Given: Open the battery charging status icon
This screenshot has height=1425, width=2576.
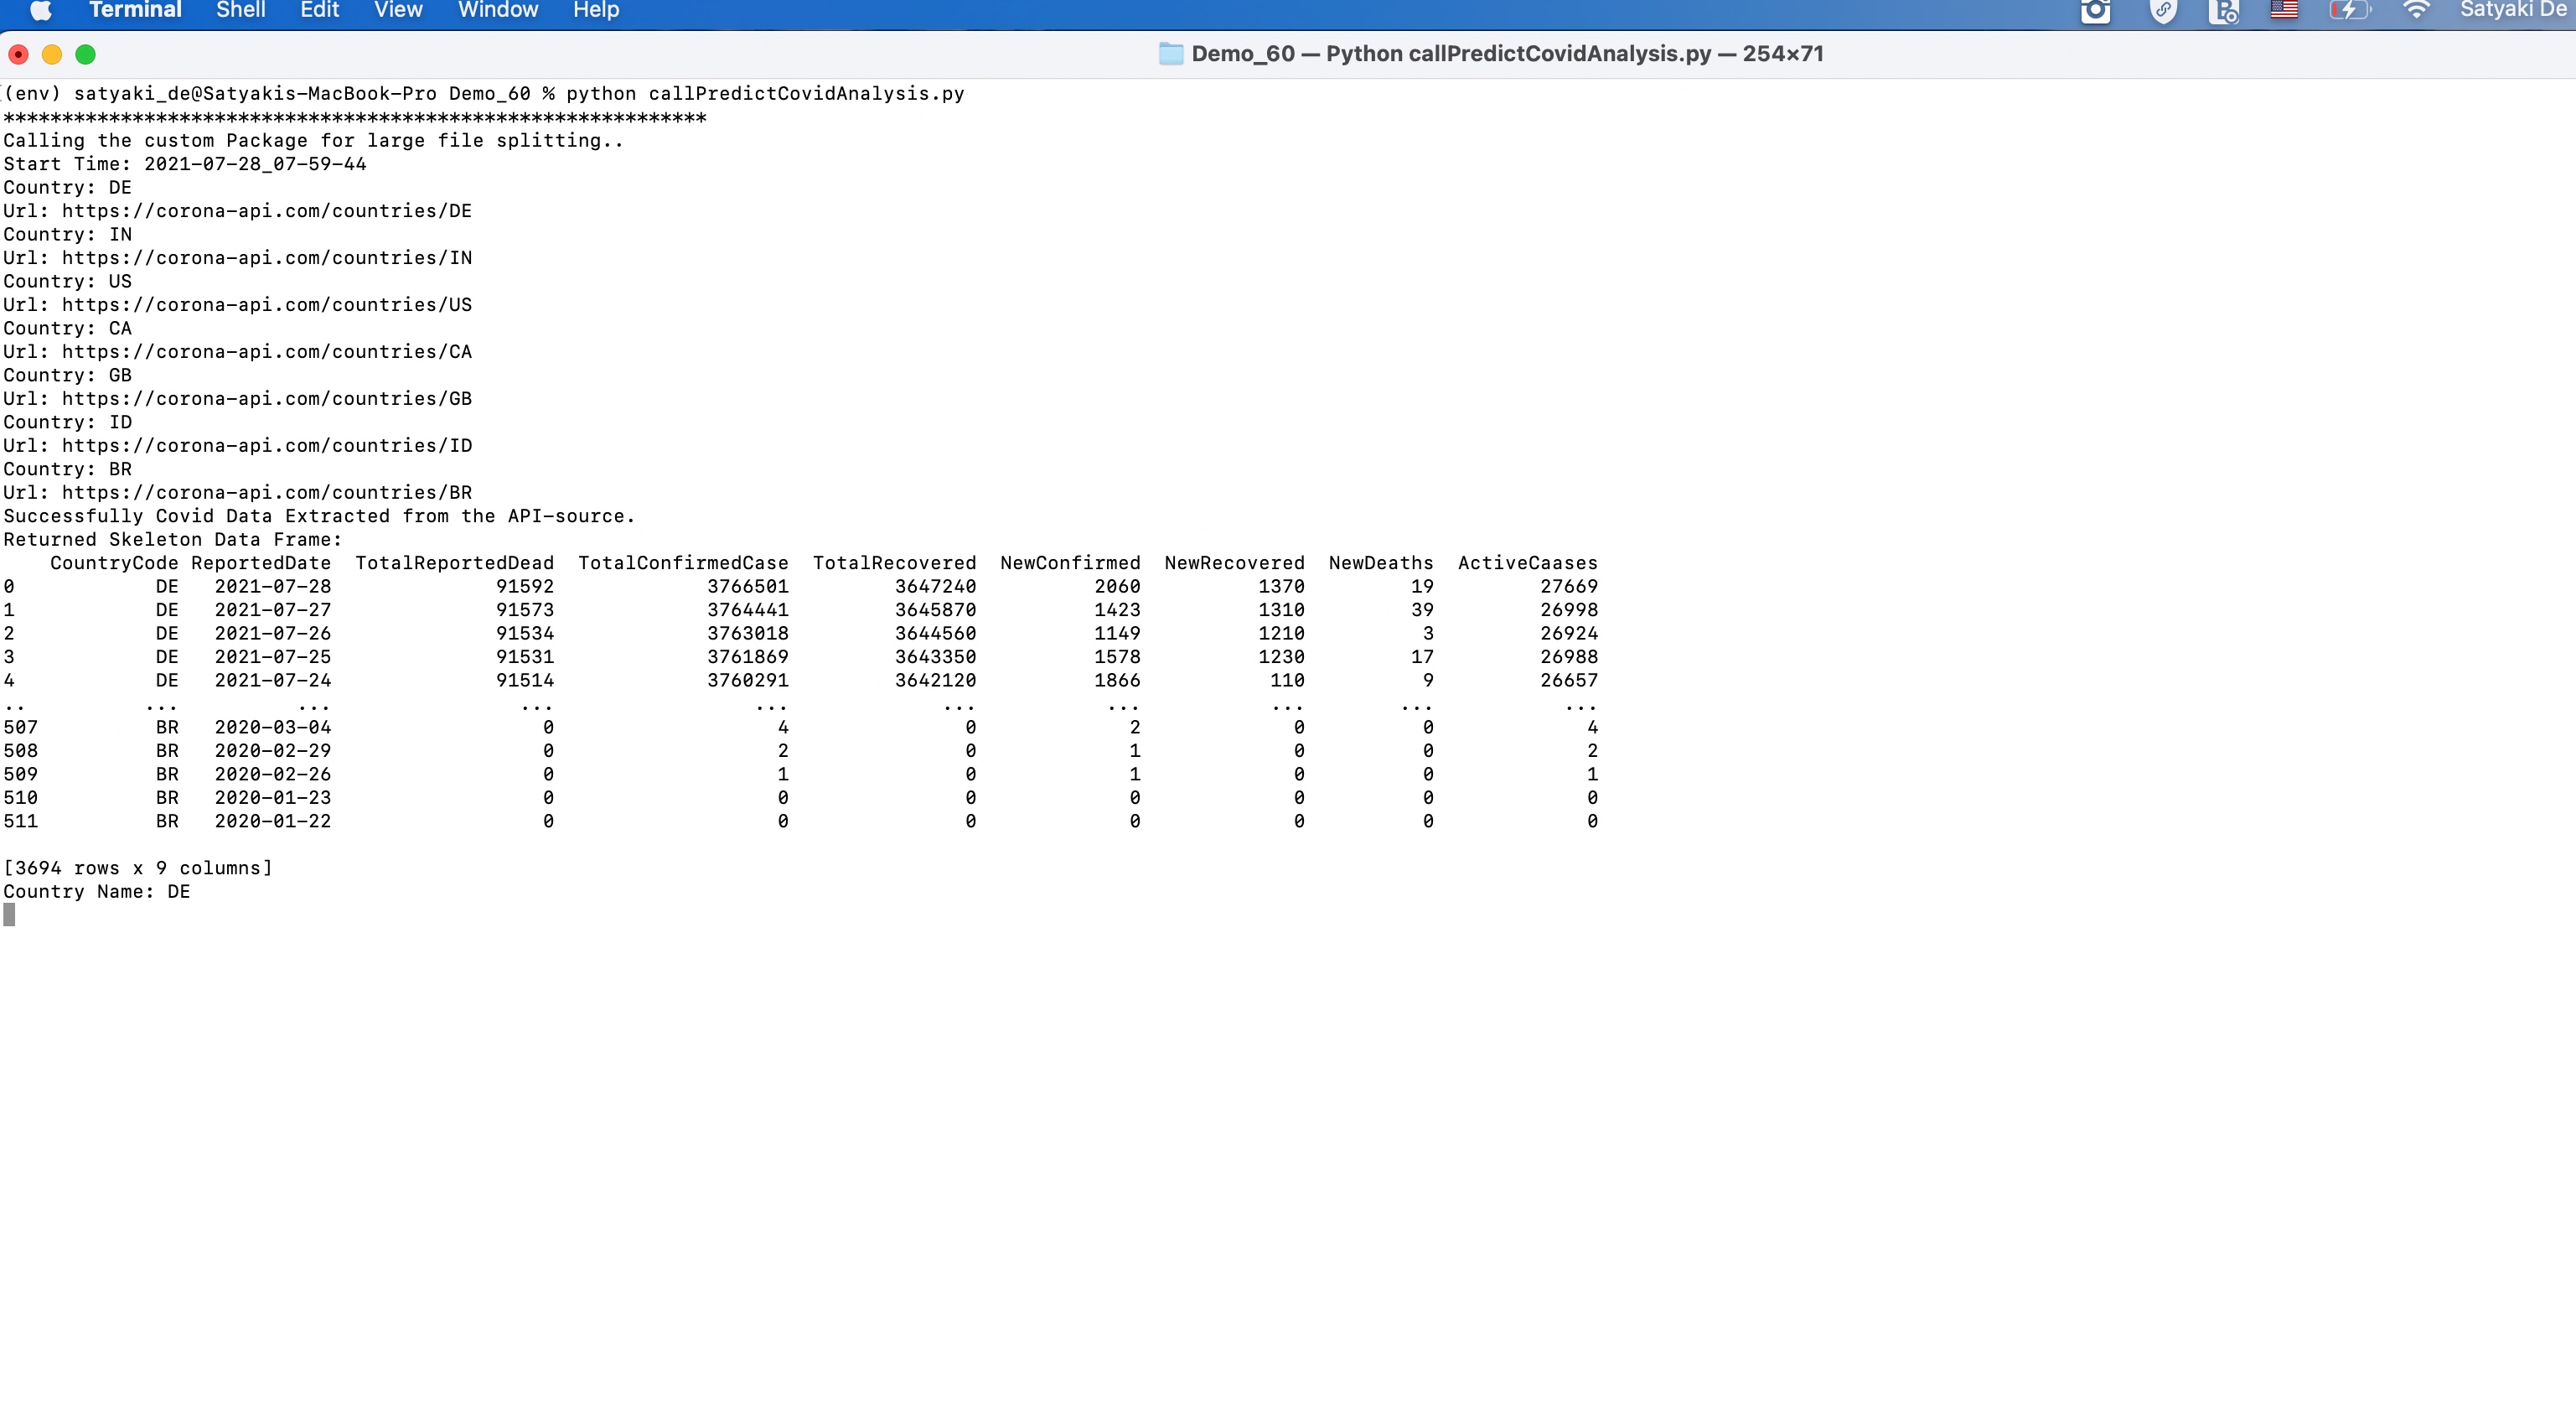Looking at the screenshot, I should click(x=2349, y=10).
